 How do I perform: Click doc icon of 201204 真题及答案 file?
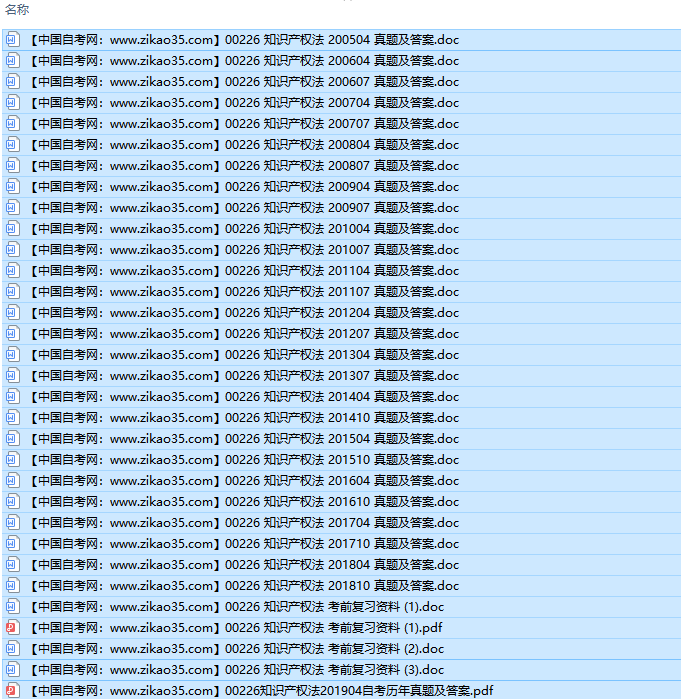[12, 312]
